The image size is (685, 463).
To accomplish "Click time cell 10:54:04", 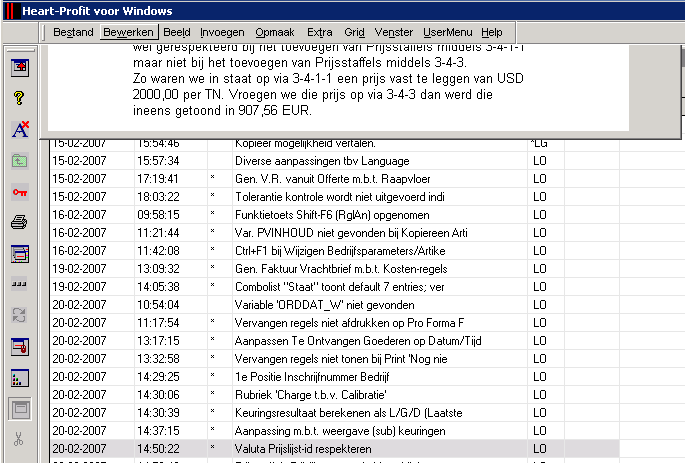I will [x=170, y=304].
